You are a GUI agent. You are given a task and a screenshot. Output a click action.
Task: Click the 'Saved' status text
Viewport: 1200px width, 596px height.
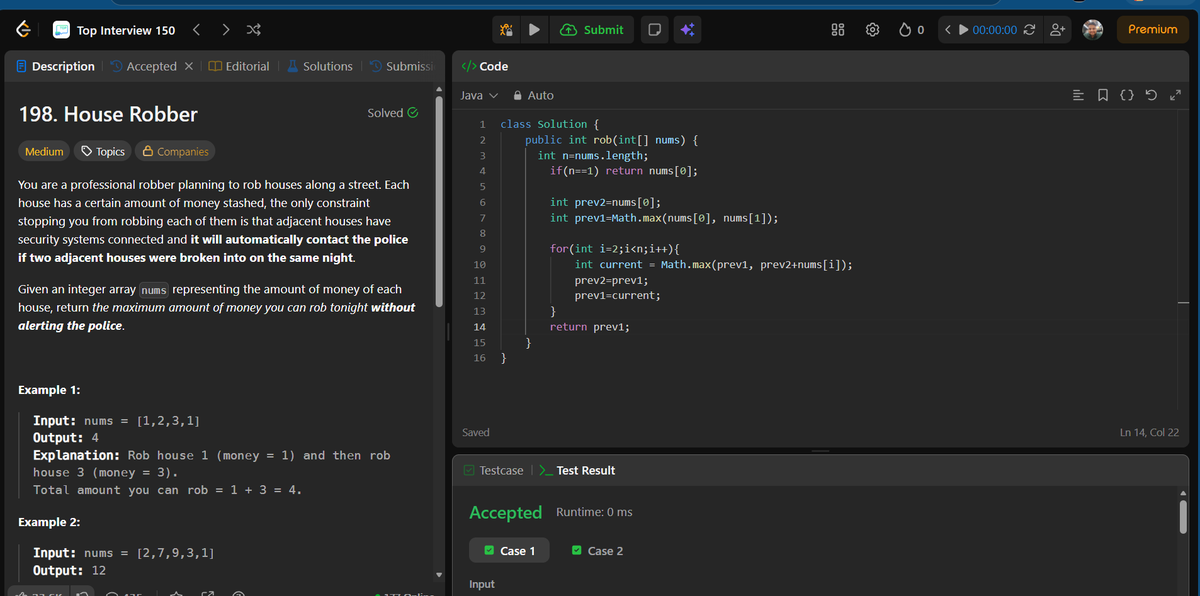[476, 432]
